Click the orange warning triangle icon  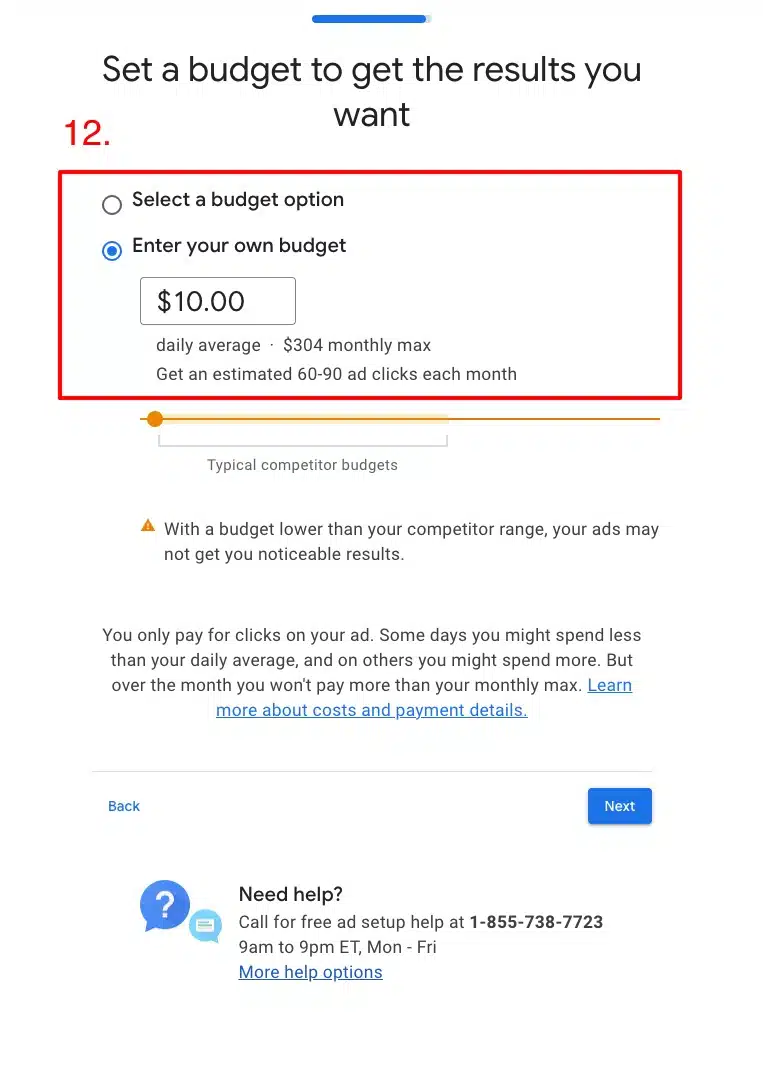(148, 526)
